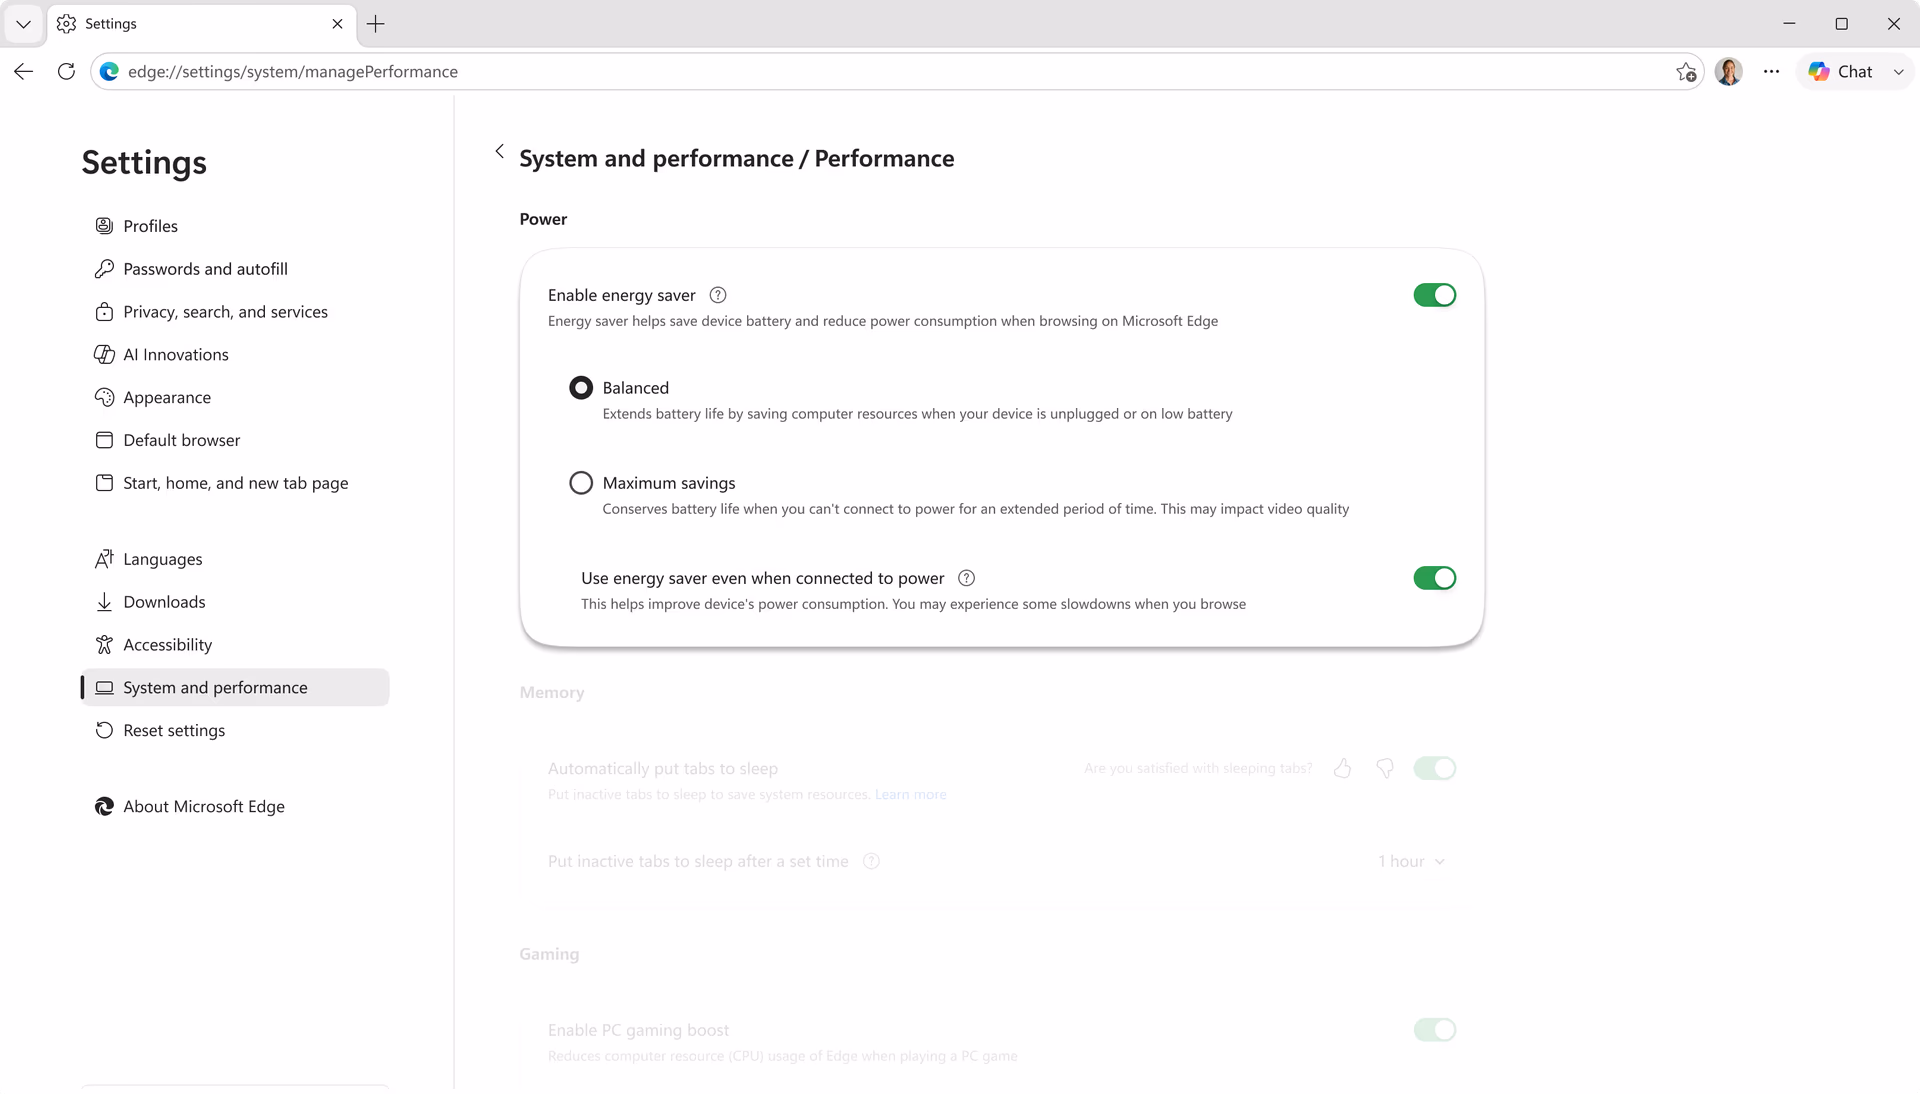The image size is (1920, 1094).
Task: Select the Balanced radio option
Action: [x=581, y=388]
